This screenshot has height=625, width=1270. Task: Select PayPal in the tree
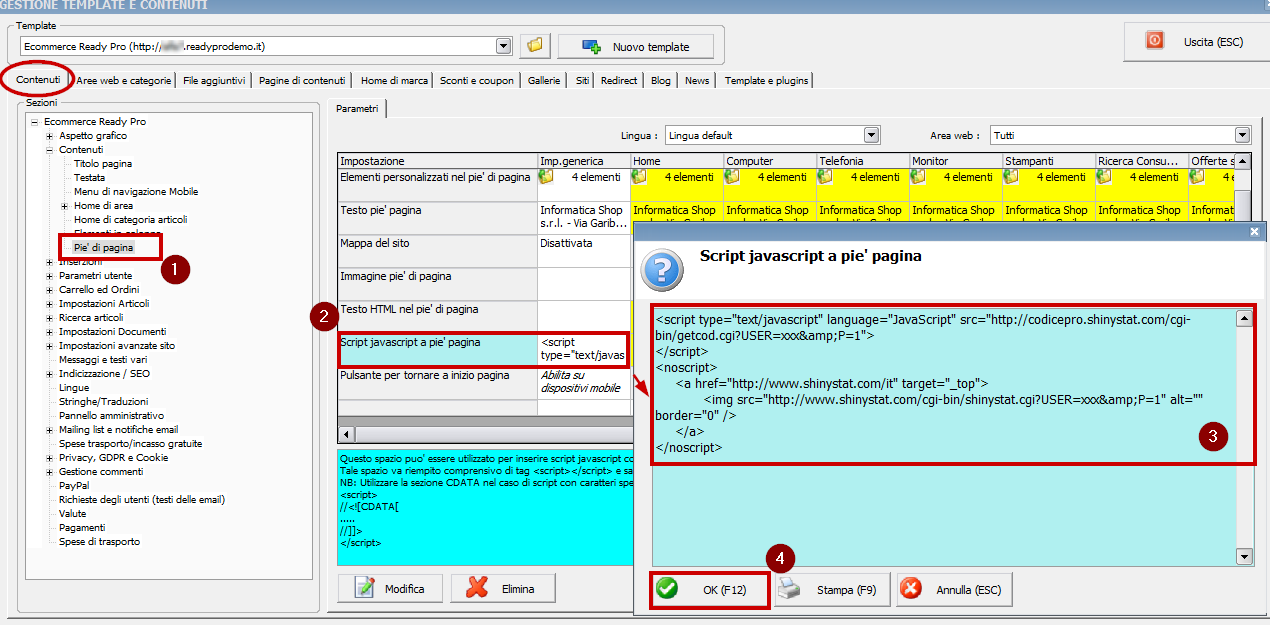pos(74,486)
